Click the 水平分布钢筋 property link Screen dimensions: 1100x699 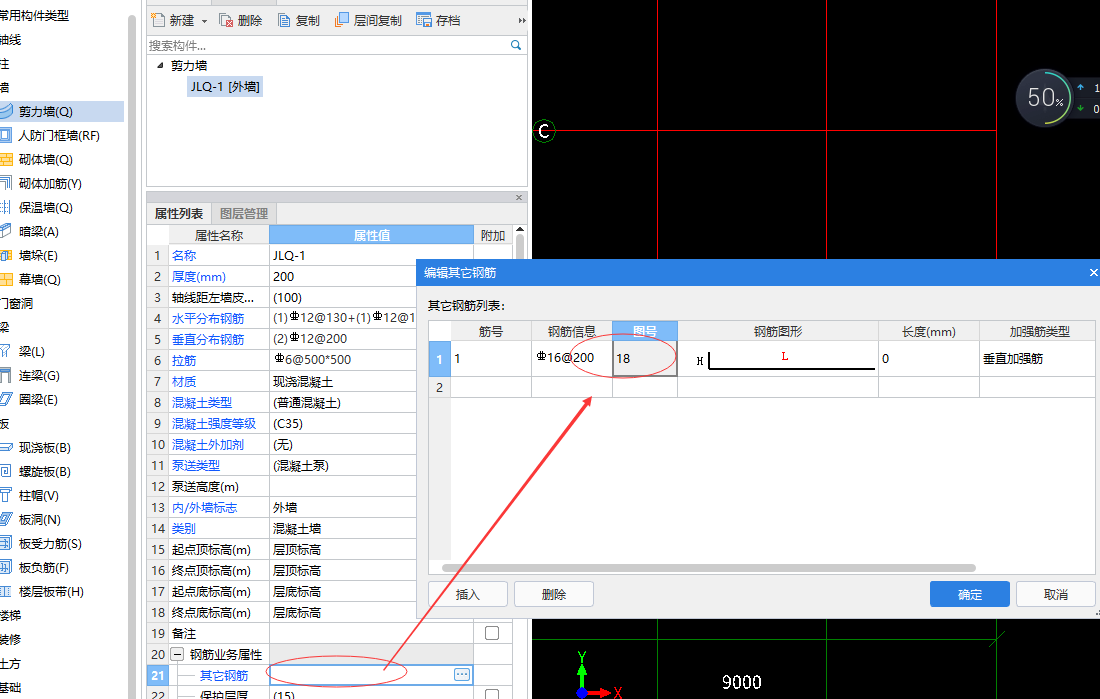point(208,319)
